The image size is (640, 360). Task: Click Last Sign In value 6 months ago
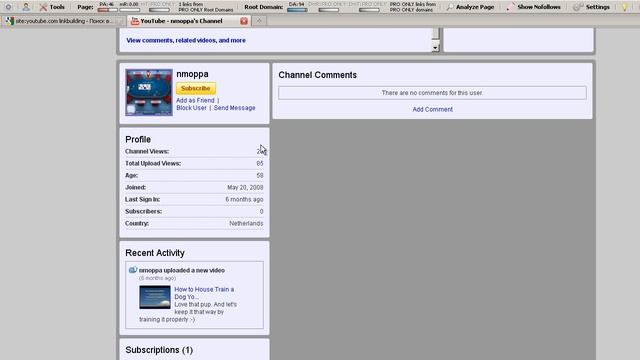point(244,199)
